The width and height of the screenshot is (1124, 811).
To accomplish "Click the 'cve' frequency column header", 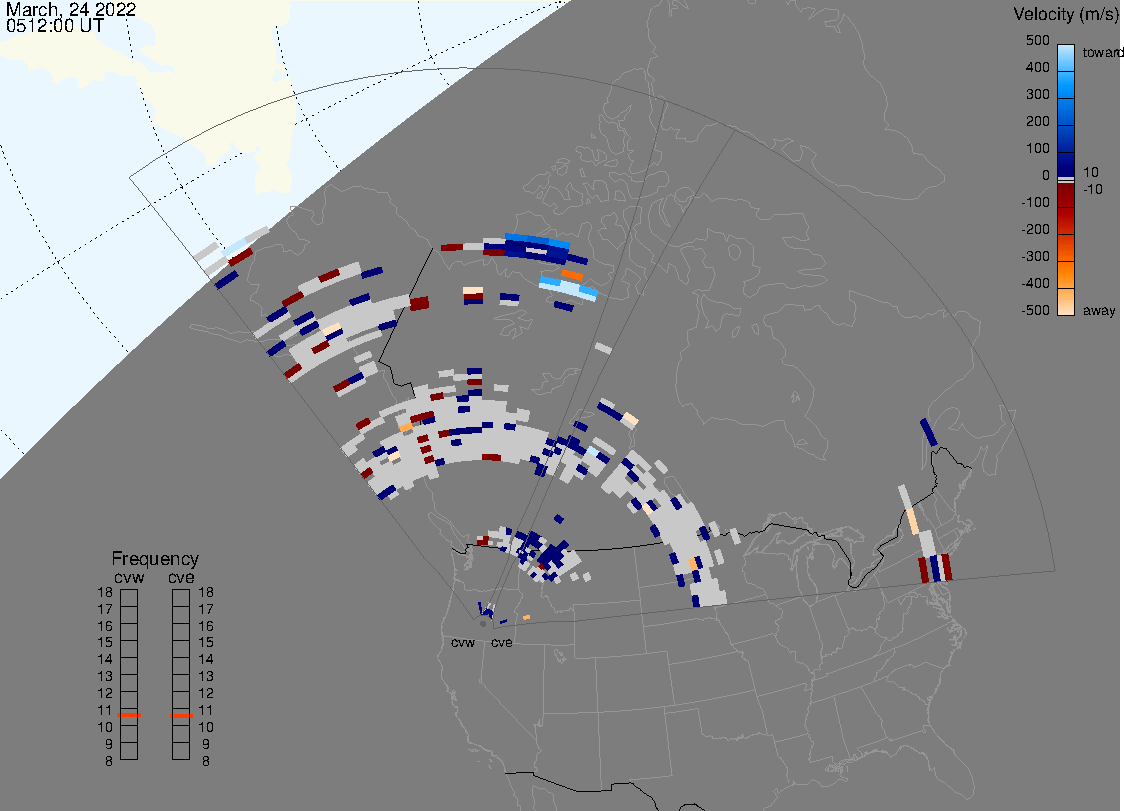I will click(181, 577).
